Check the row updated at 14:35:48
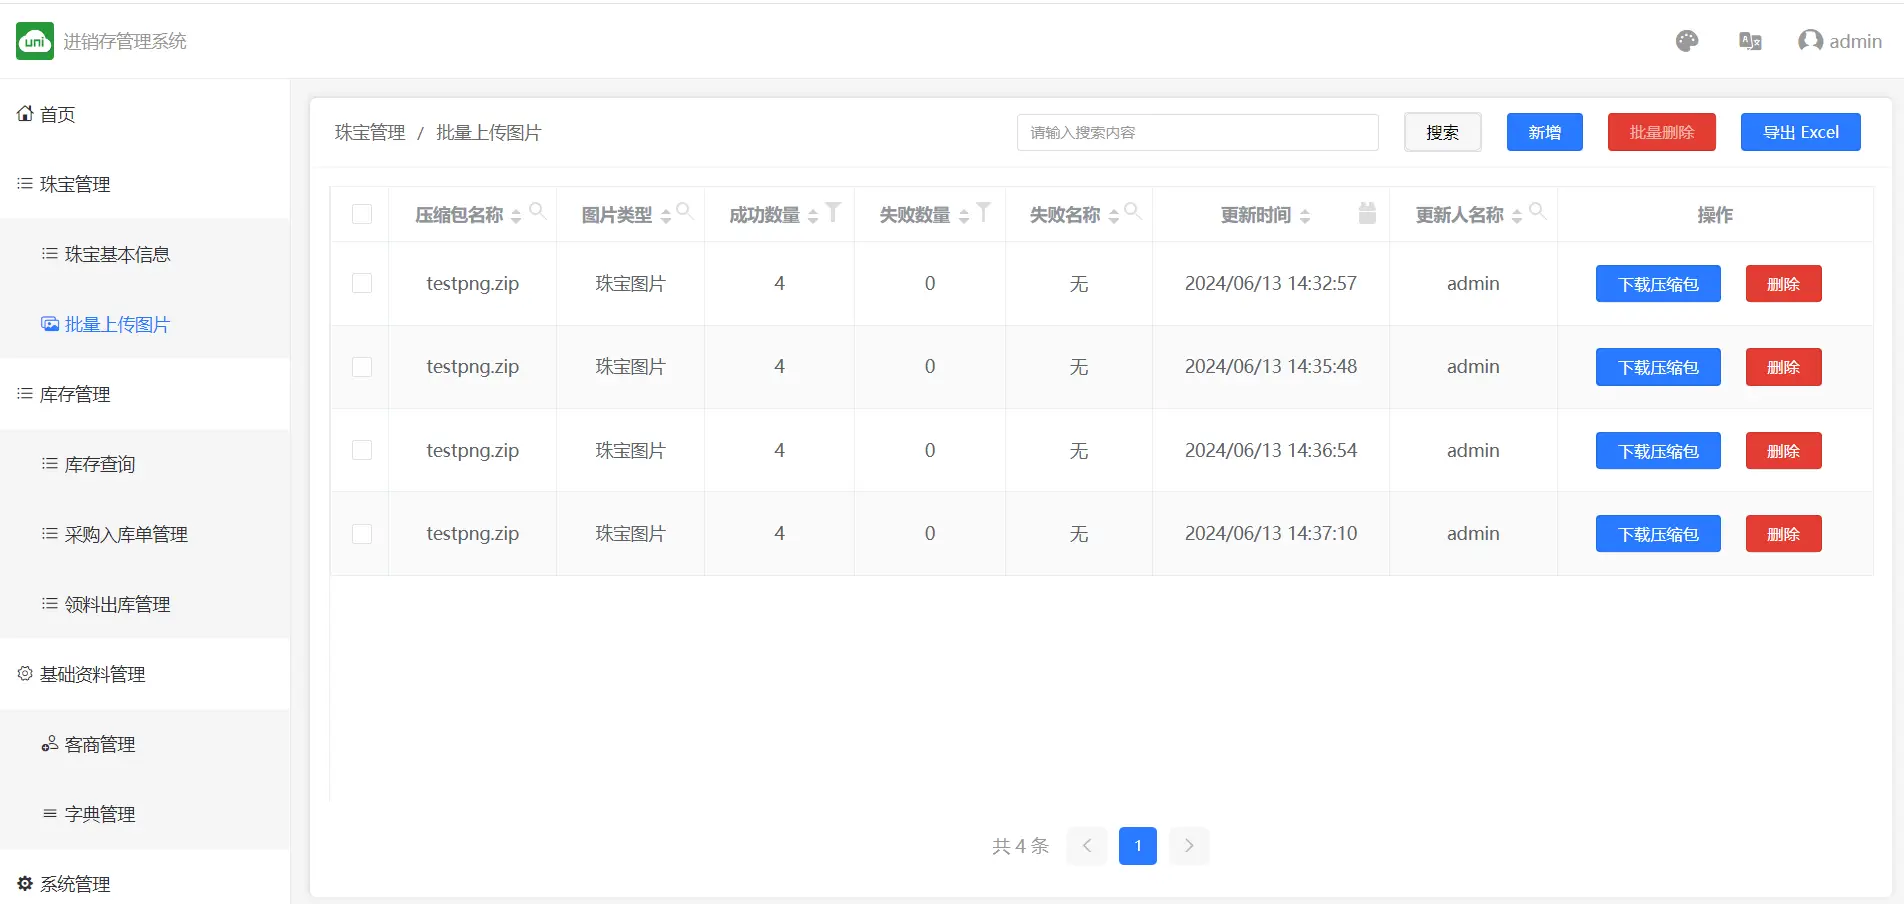Screen dimensions: 1904x904 pyautogui.click(x=362, y=367)
